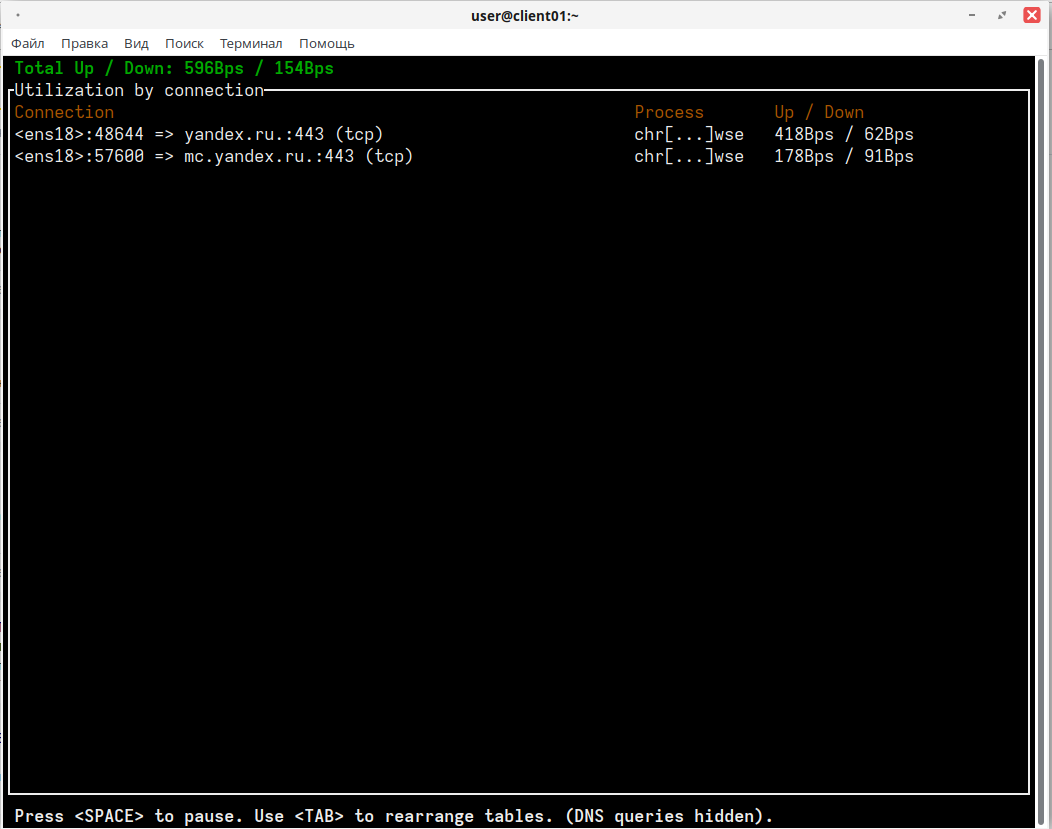Click the 154Bps total download value
Viewport: 1052px width, 829px height.
pyautogui.click(x=304, y=68)
